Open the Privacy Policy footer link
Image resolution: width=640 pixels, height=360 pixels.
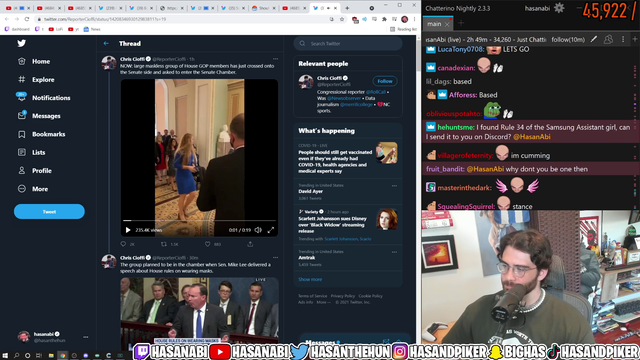point(343,296)
